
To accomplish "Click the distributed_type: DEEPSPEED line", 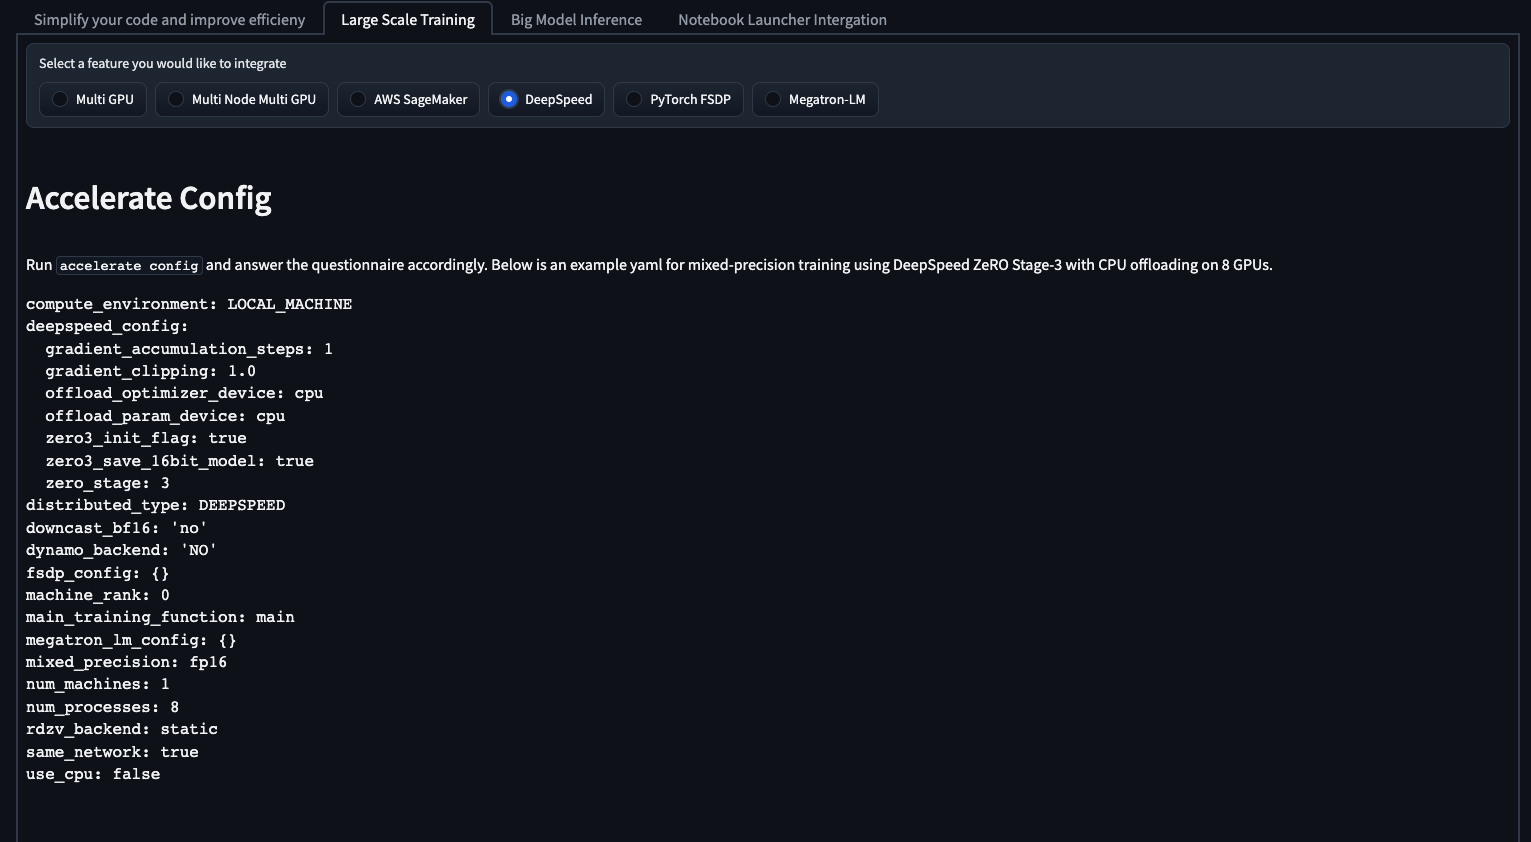I will click(155, 505).
